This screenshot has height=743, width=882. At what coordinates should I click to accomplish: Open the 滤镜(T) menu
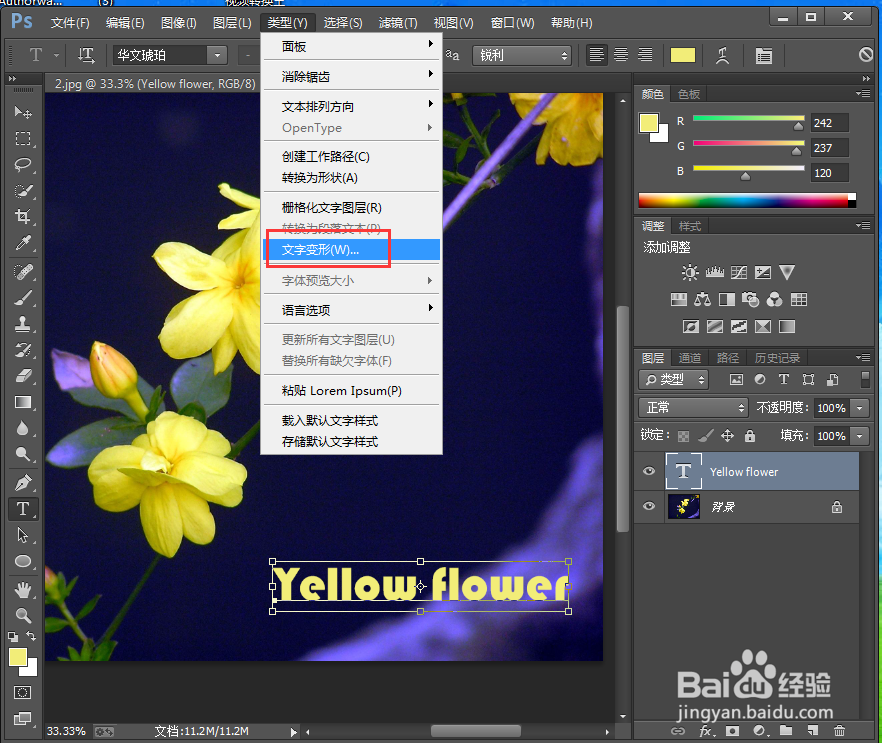click(398, 22)
